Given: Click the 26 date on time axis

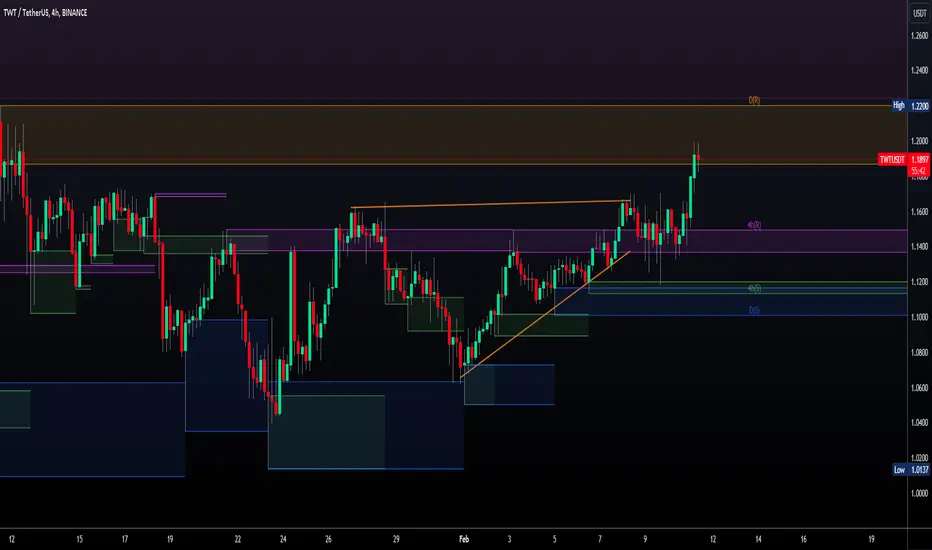Looking at the screenshot, I should (x=328, y=539).
